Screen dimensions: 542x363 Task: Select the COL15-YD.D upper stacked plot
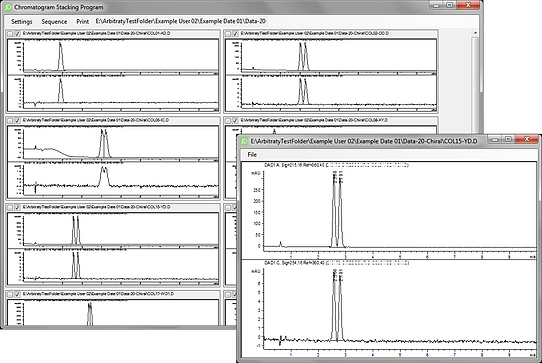tap(113, 230)
